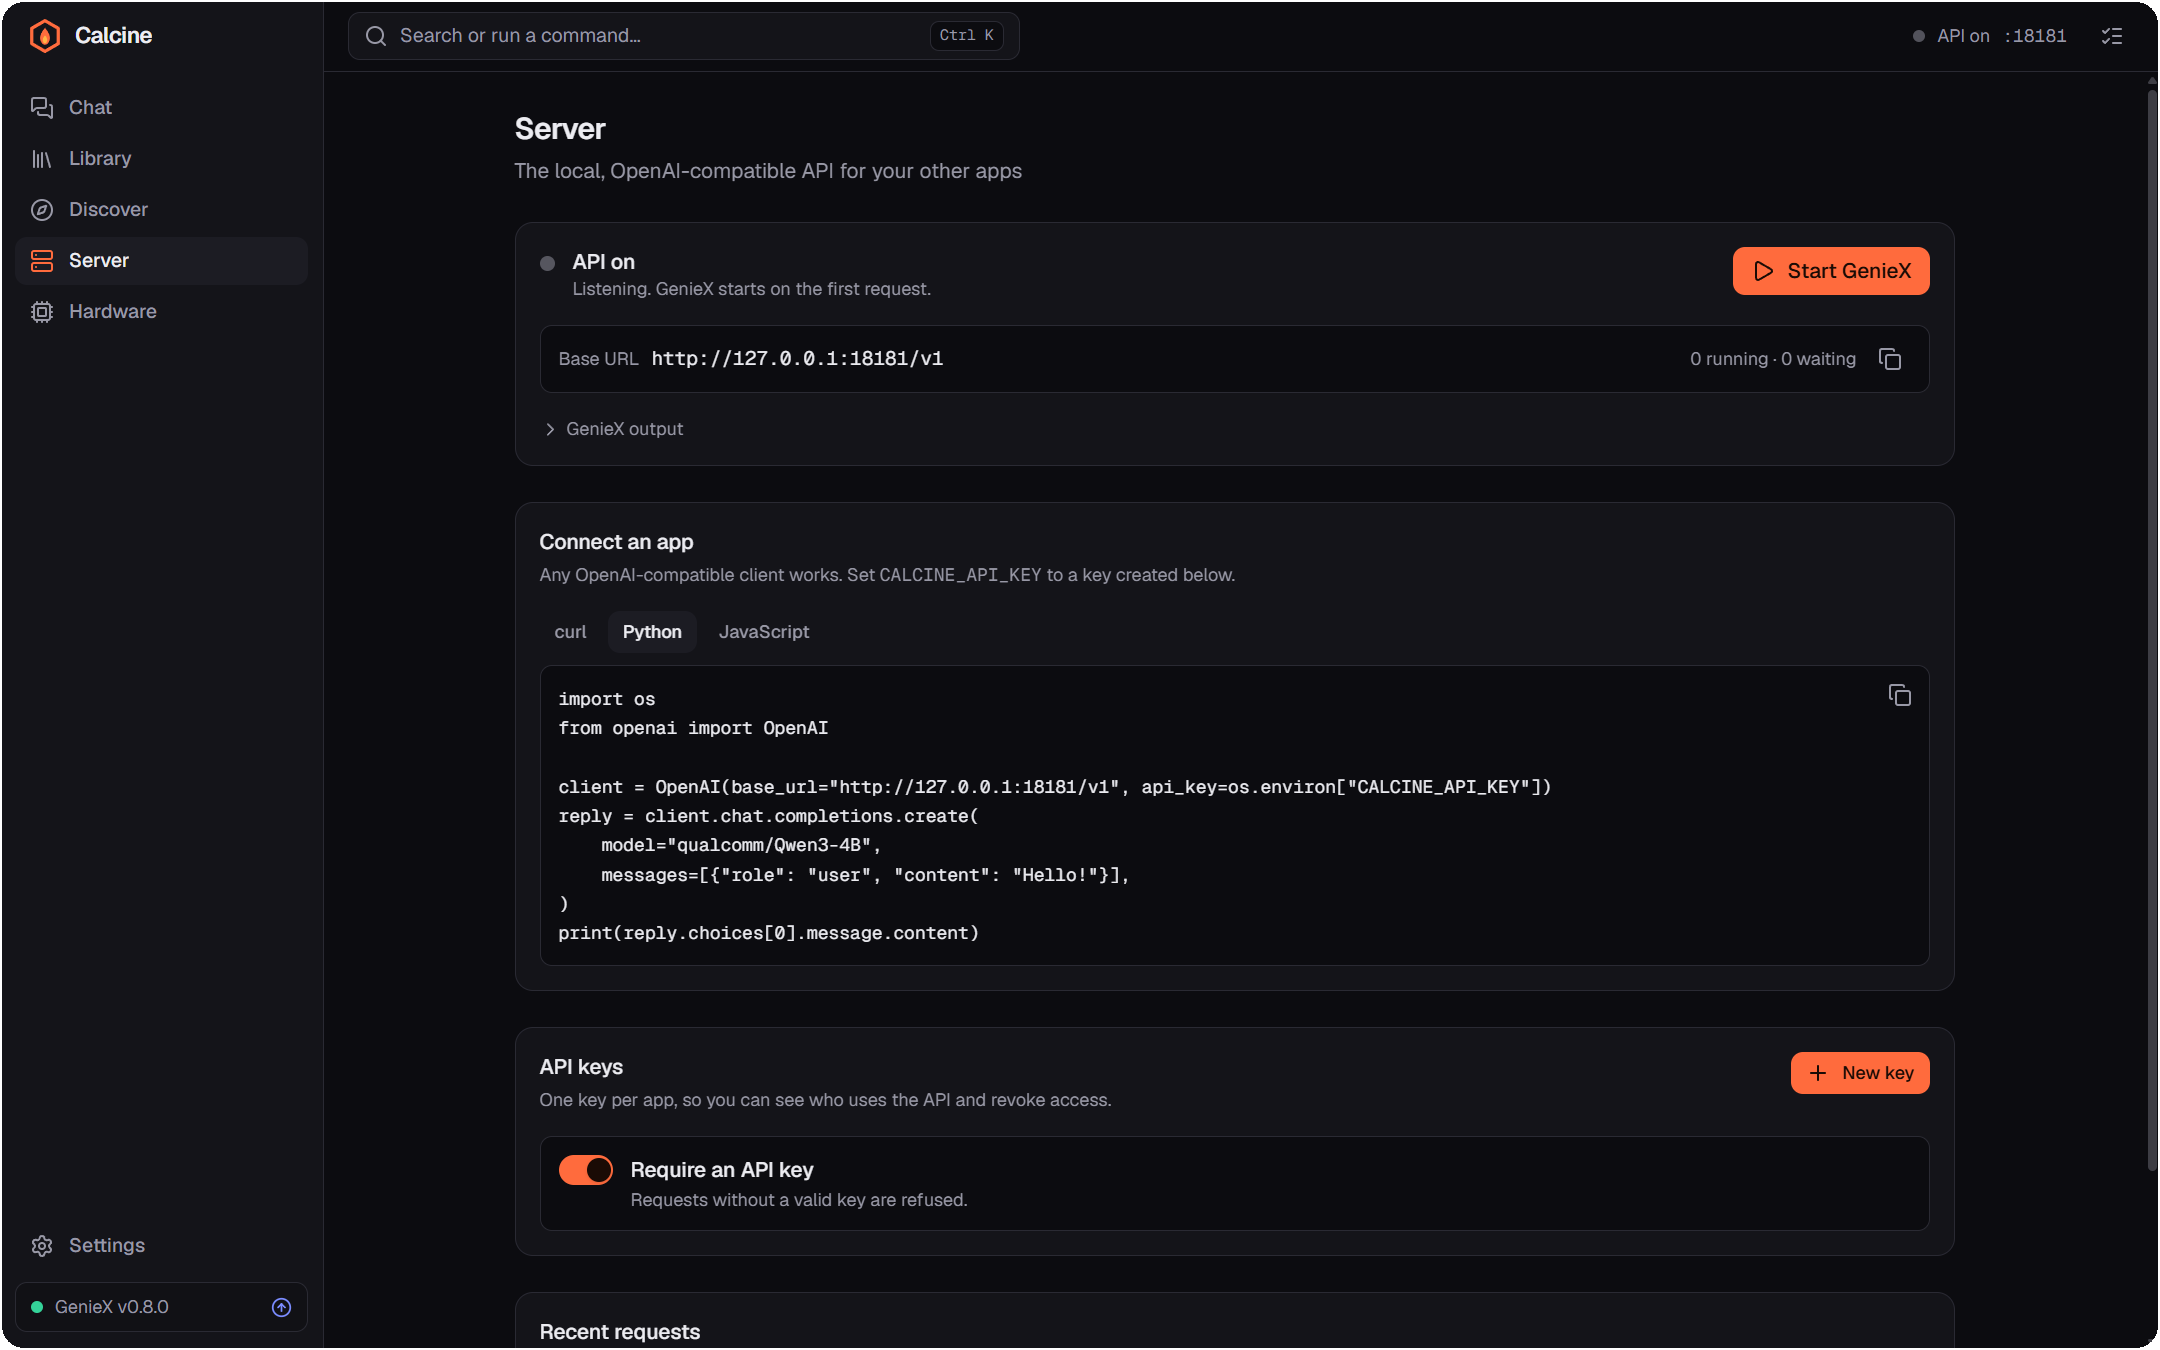Click the GenieX update arrow icon
The image size is (2160, 1350).
pos(282,1307)
